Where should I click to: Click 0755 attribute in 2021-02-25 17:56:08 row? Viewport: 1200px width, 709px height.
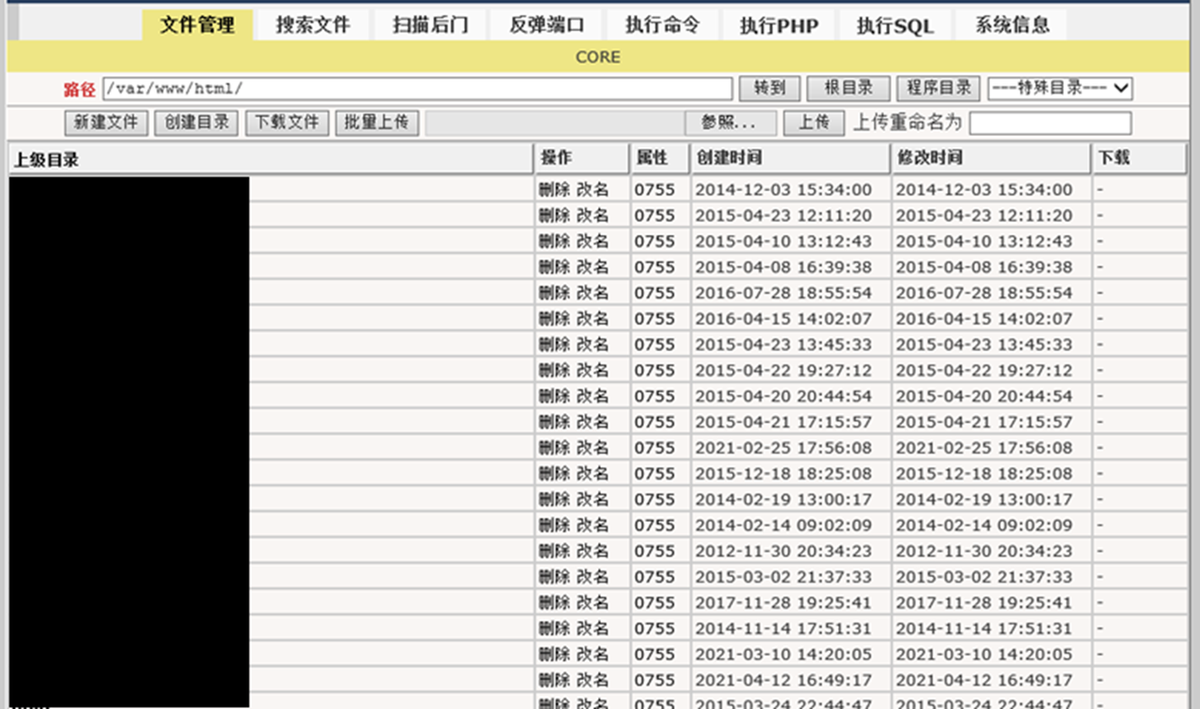(x=655, y=448)
